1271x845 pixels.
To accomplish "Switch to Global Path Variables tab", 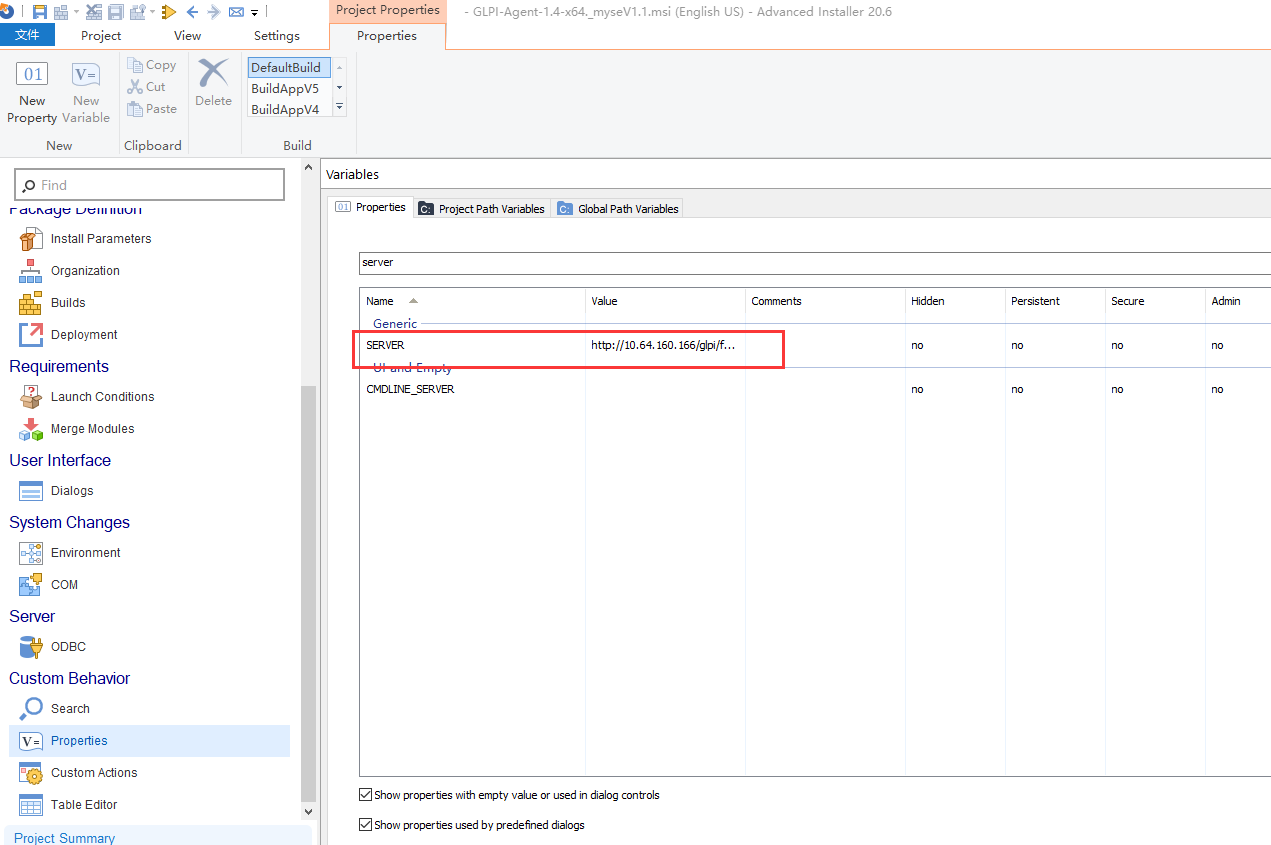I will click(618, 209).
